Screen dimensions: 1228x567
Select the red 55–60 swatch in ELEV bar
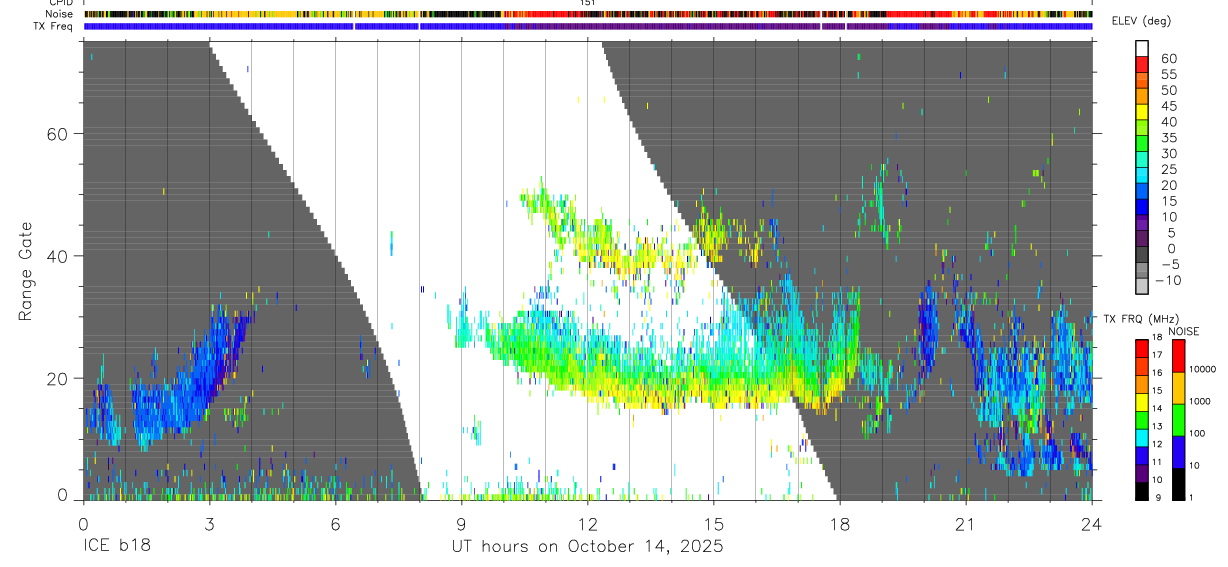click(x=1142, y=64)
